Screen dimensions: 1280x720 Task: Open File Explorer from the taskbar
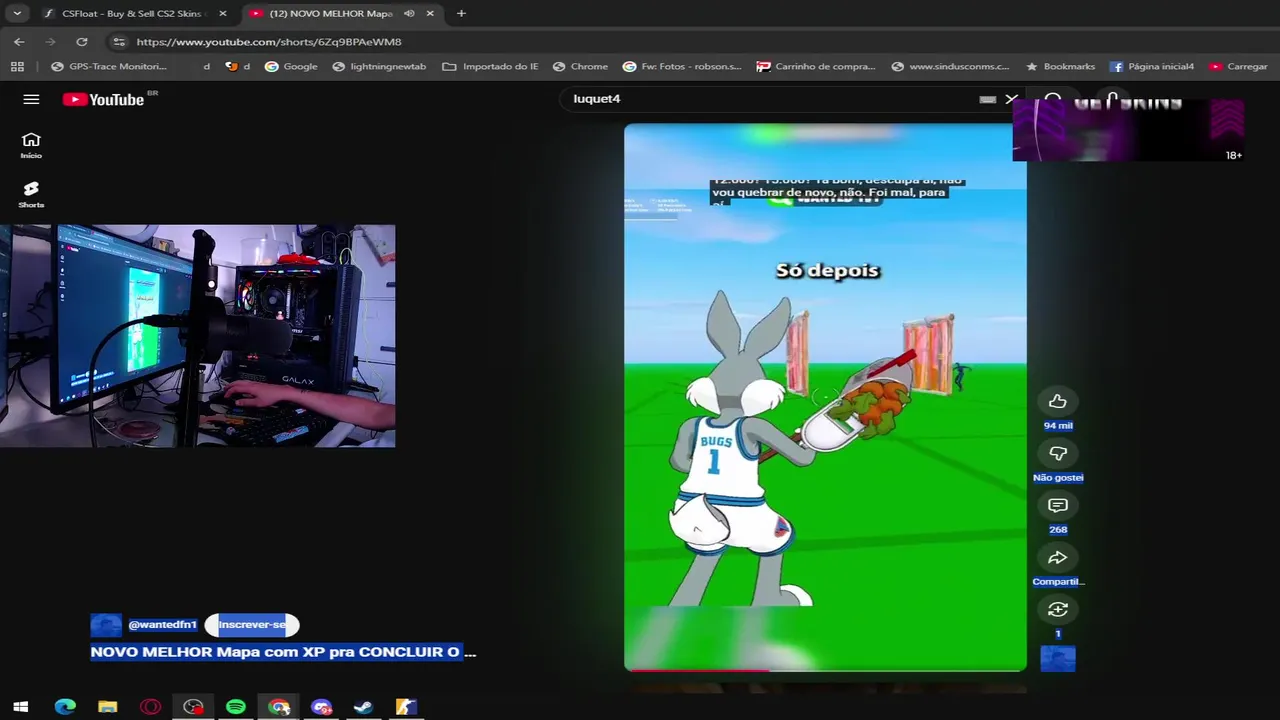click(x=108, y=707)
